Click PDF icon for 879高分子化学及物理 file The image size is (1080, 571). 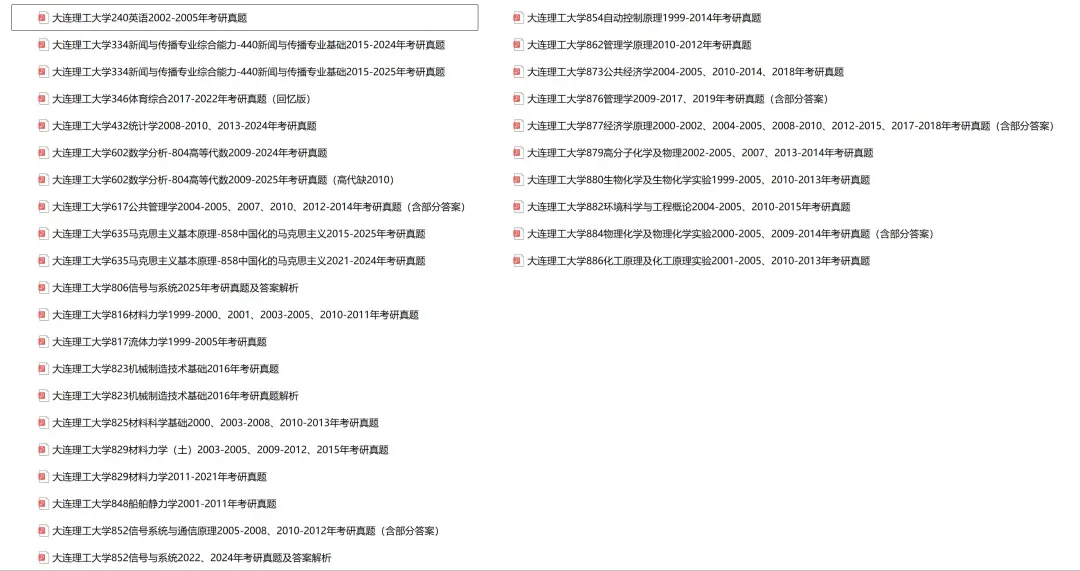point(518,153)
